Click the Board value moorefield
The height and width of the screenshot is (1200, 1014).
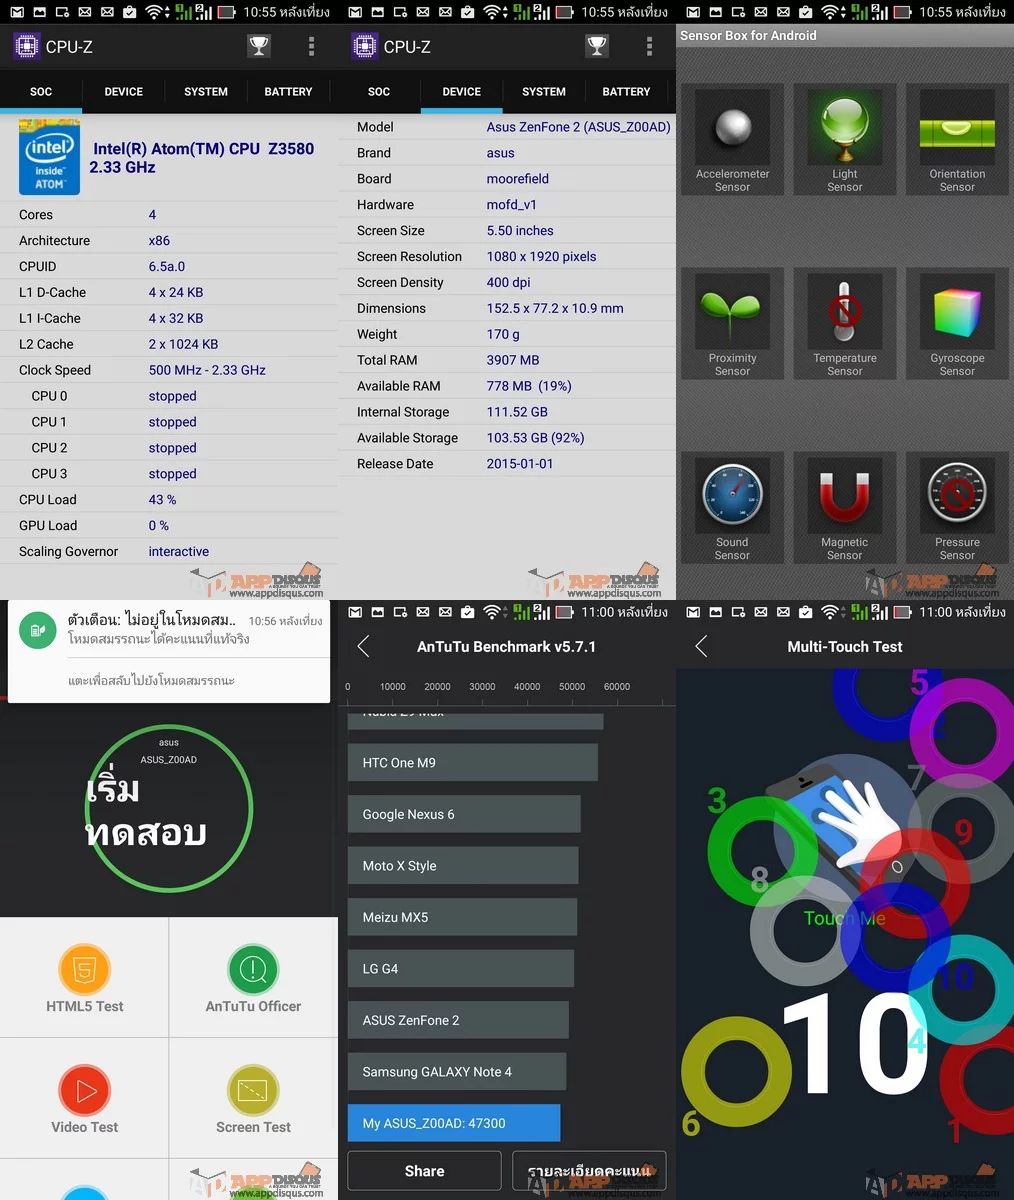pyautogui.click(x=518, y=179)
